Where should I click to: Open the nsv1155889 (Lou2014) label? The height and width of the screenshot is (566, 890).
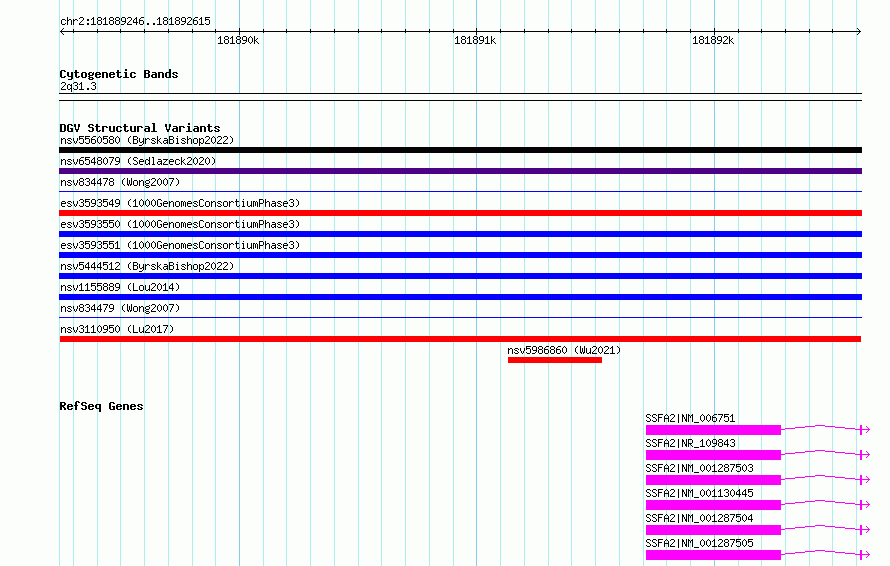click(120, 287)
